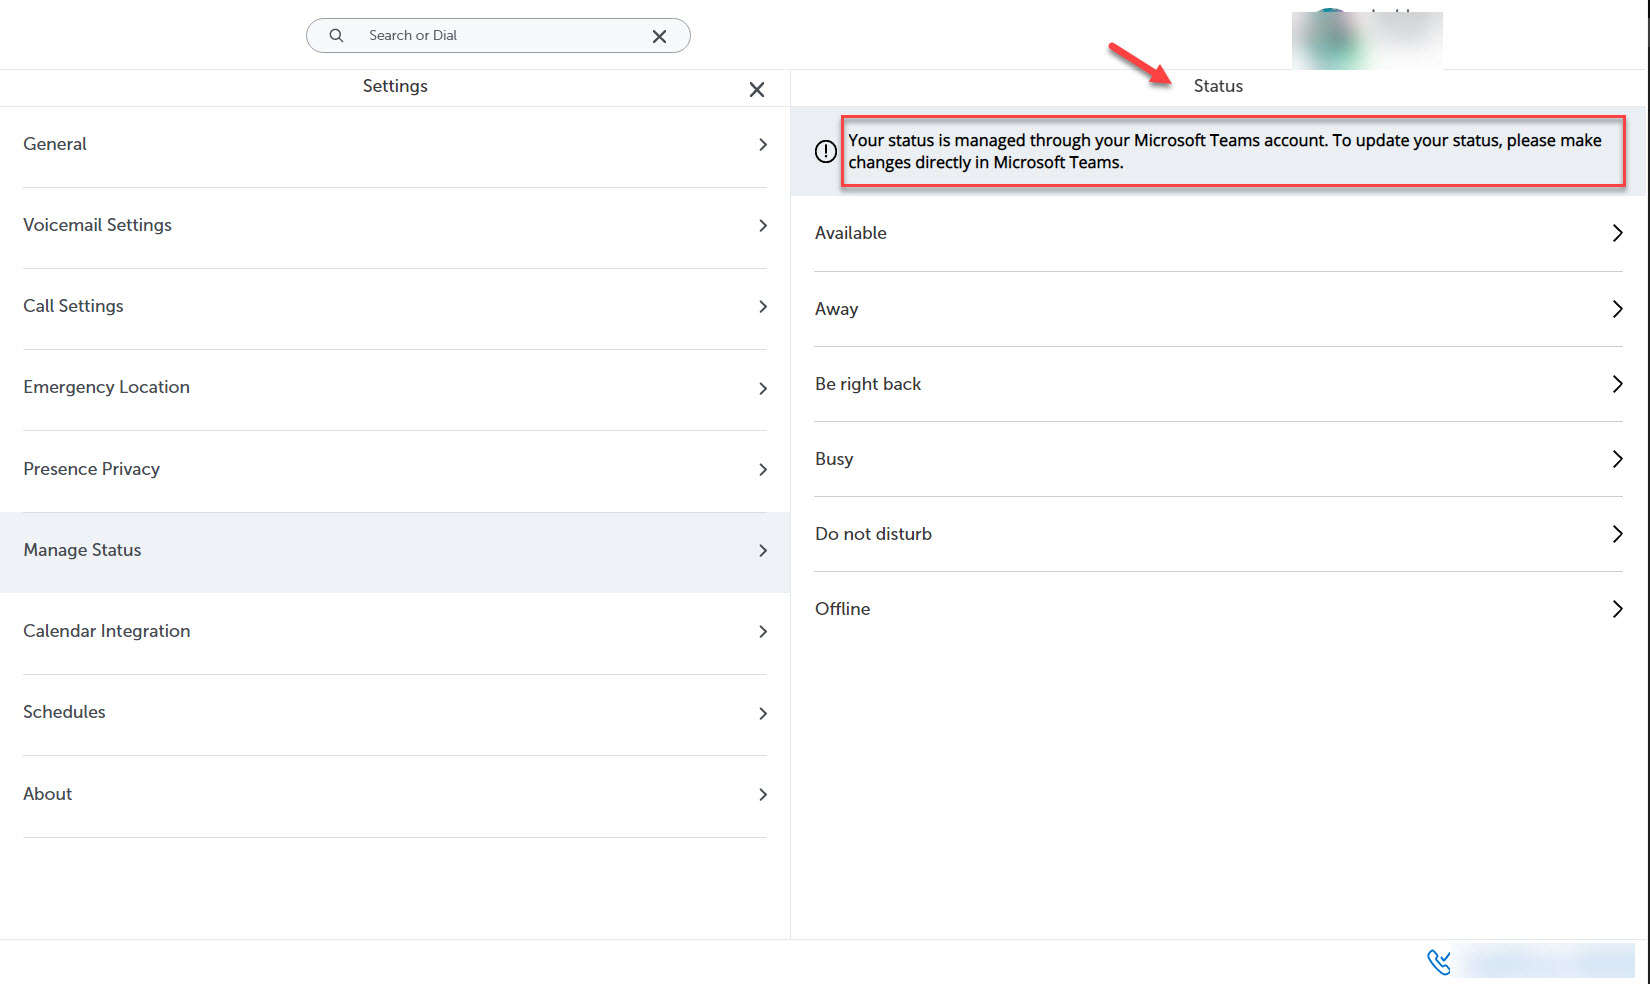Close the Settings panel

click(x=756, y=90)
